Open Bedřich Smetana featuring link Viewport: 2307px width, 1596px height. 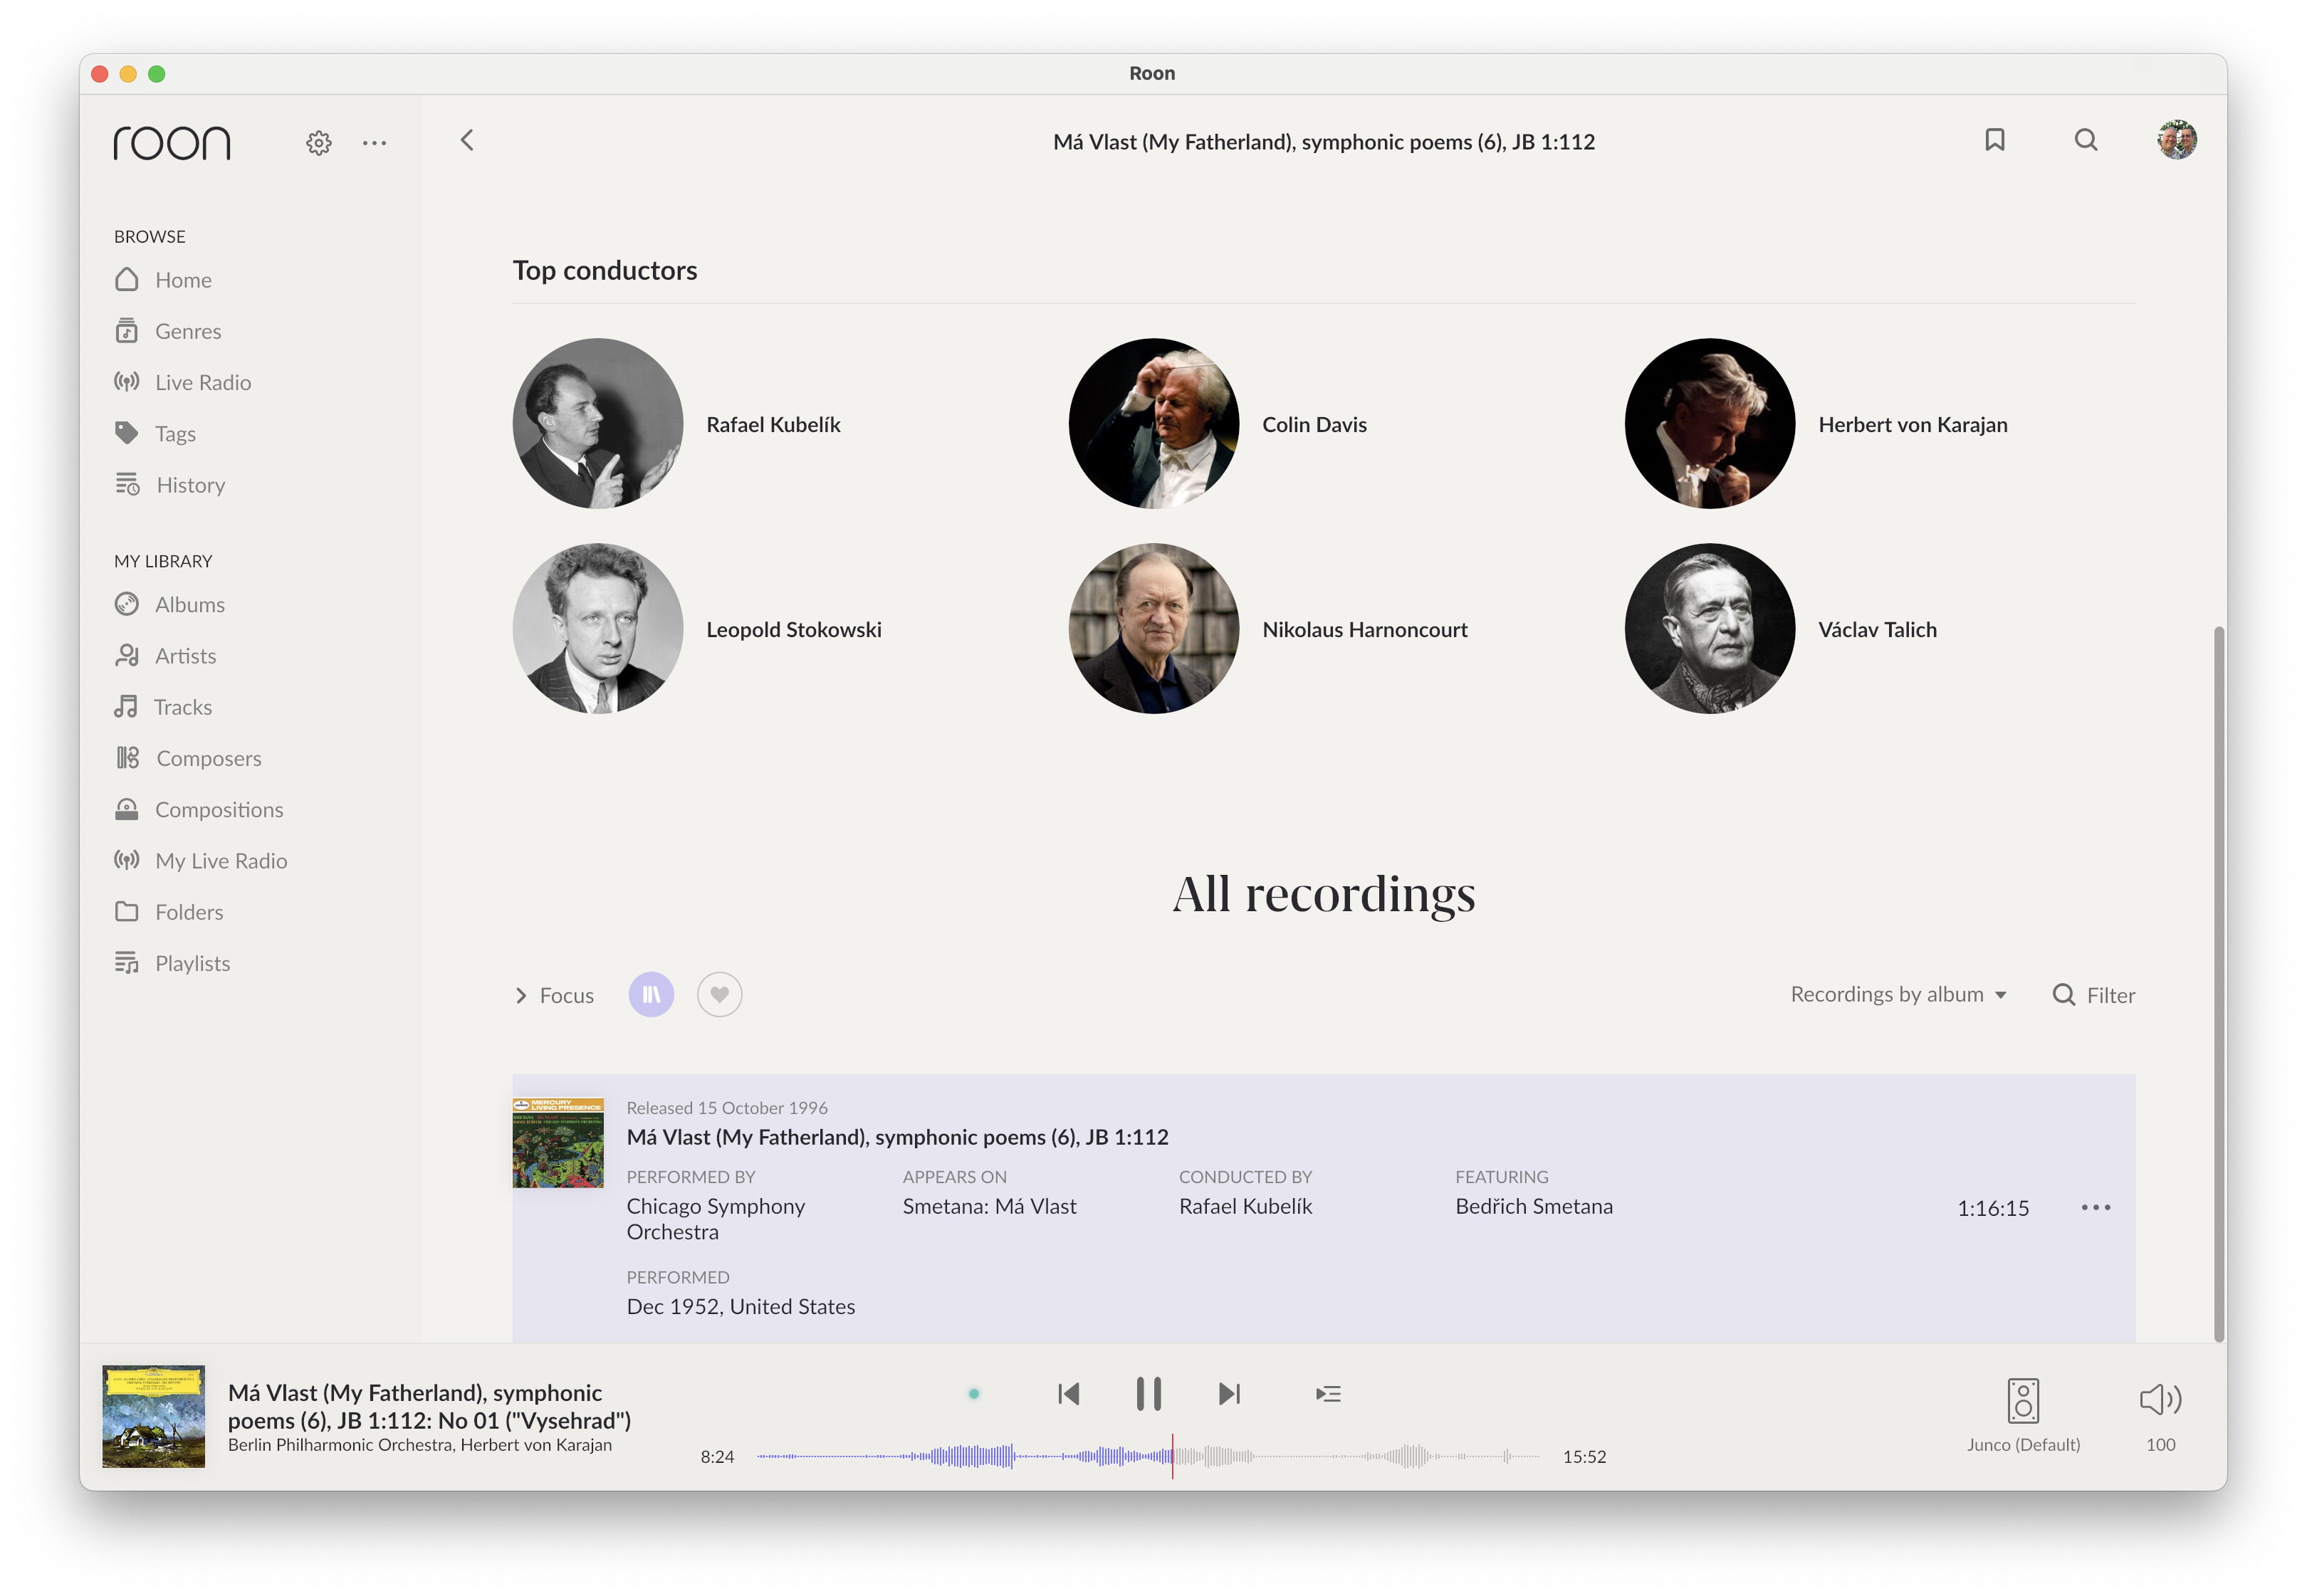point(1533,1206)
